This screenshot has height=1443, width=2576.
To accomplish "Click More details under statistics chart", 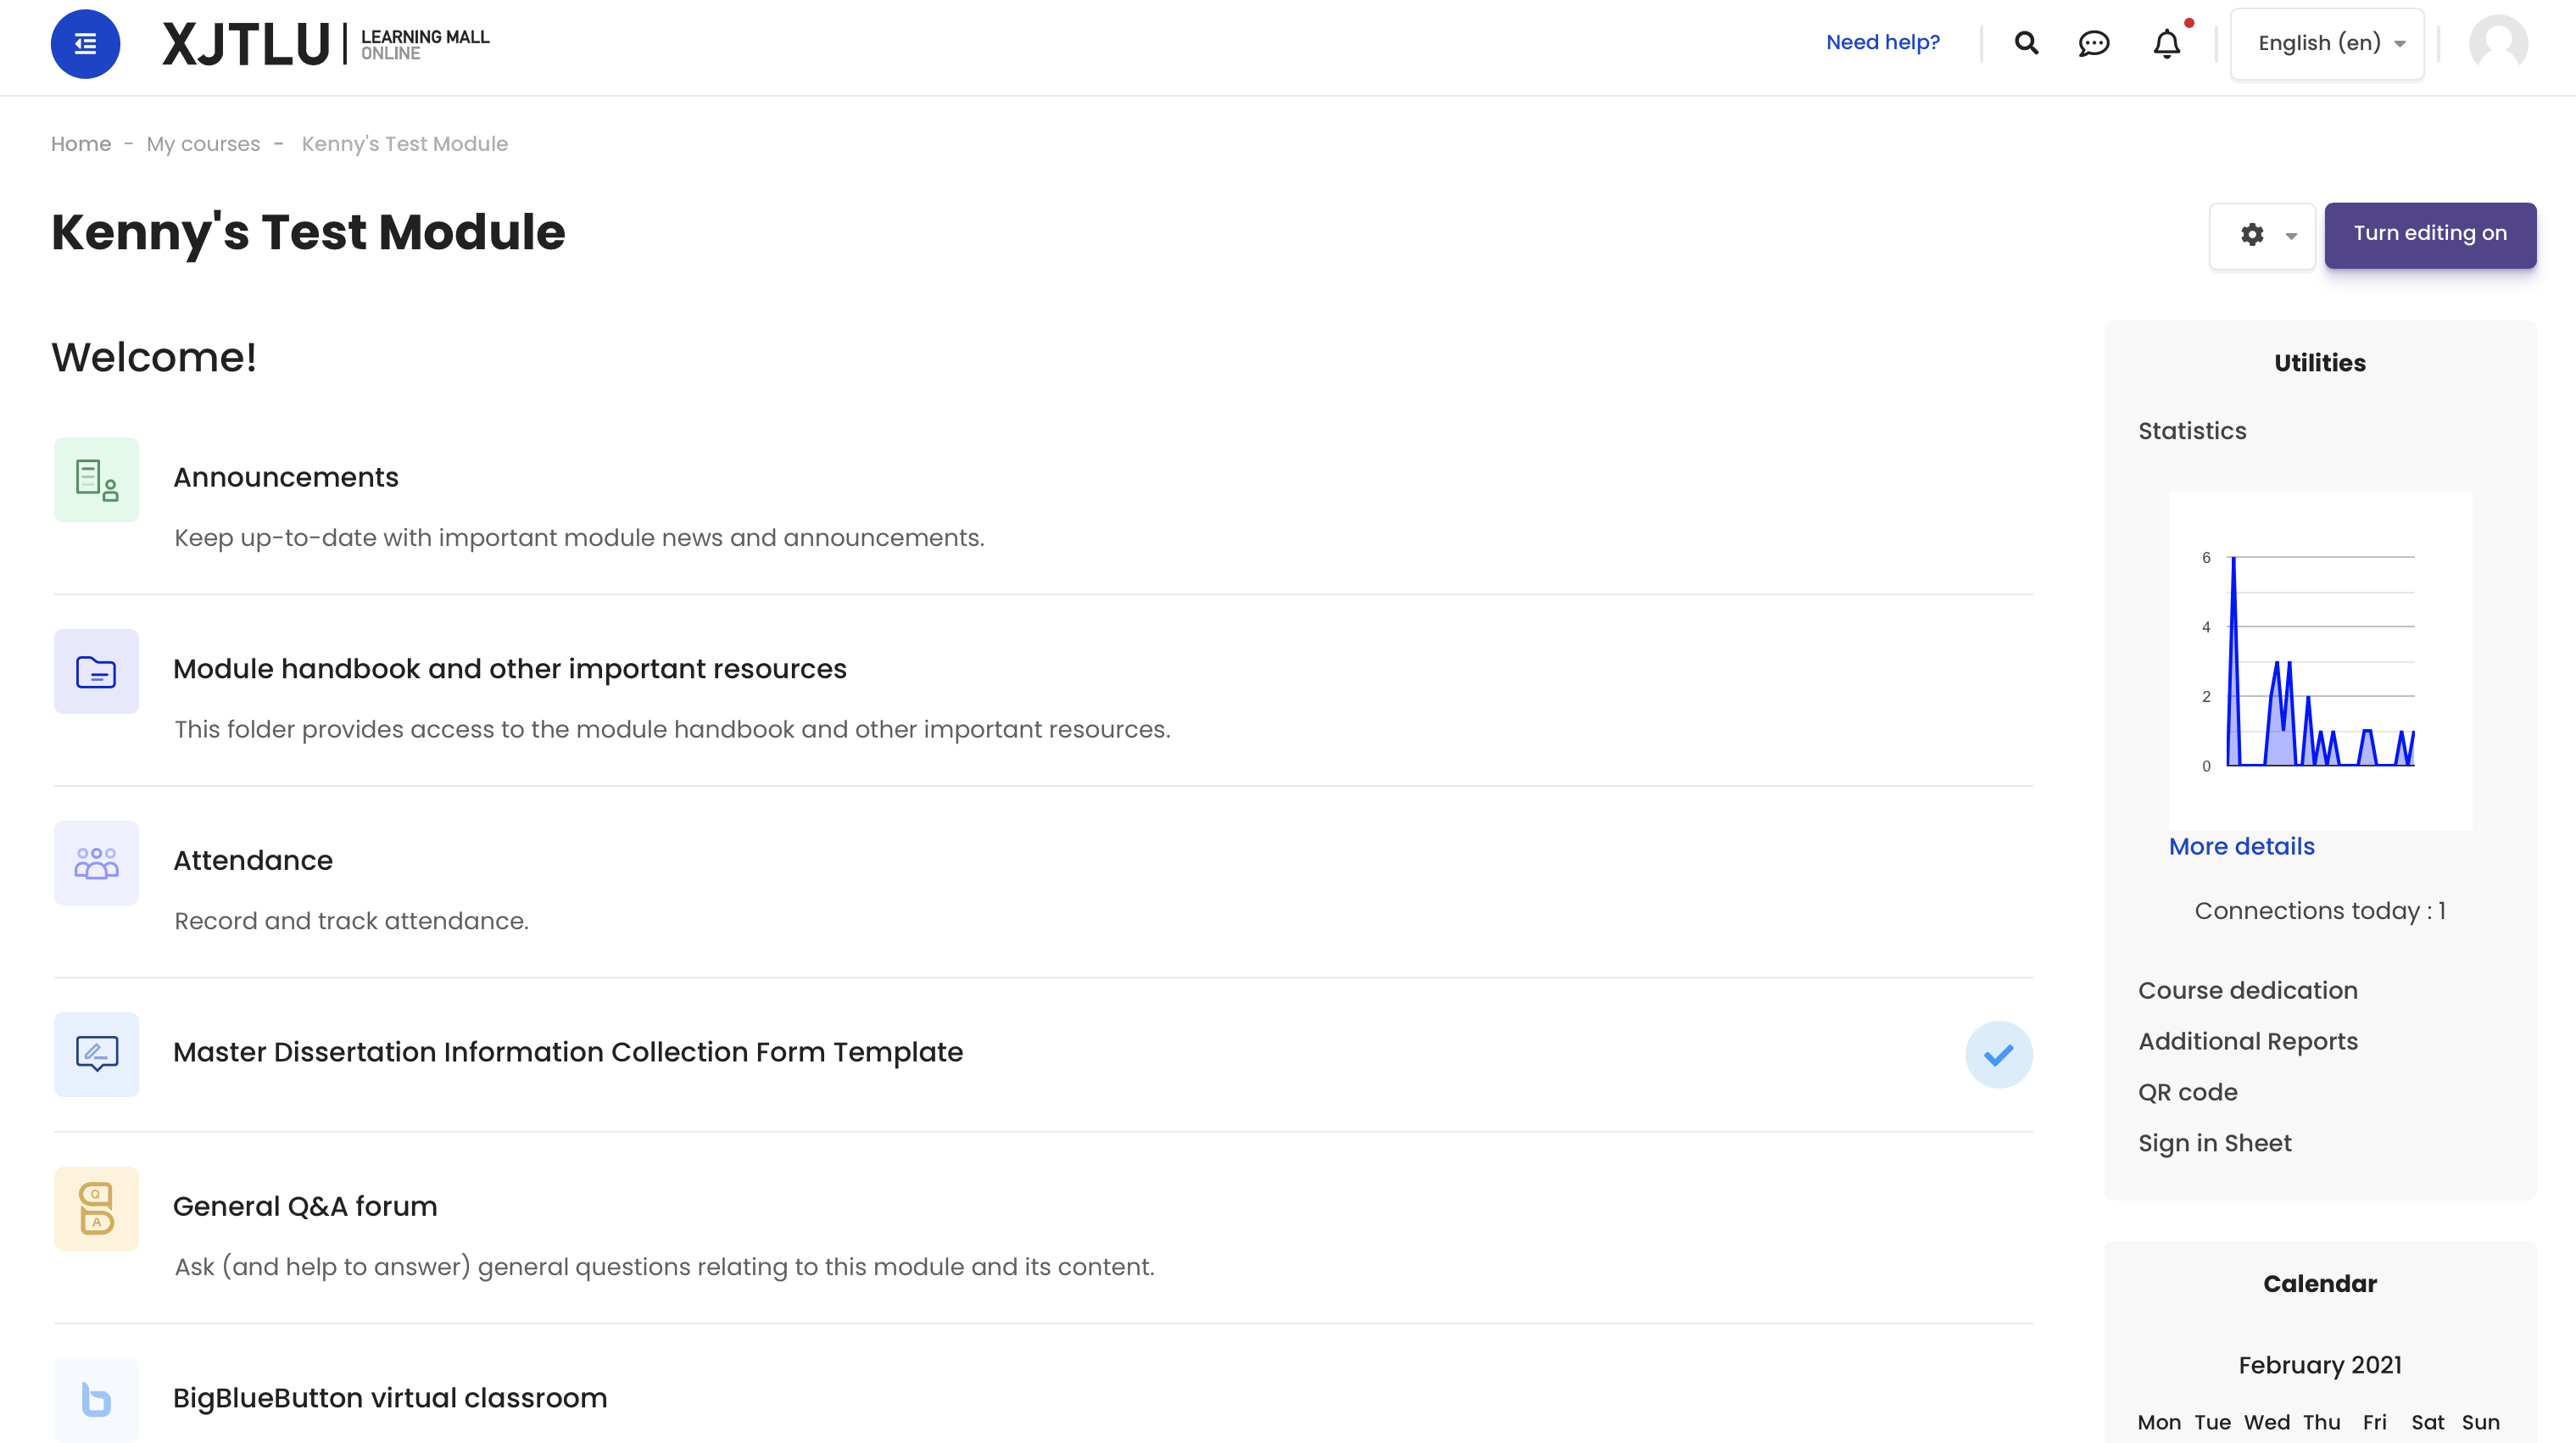I will point(2241,846).
